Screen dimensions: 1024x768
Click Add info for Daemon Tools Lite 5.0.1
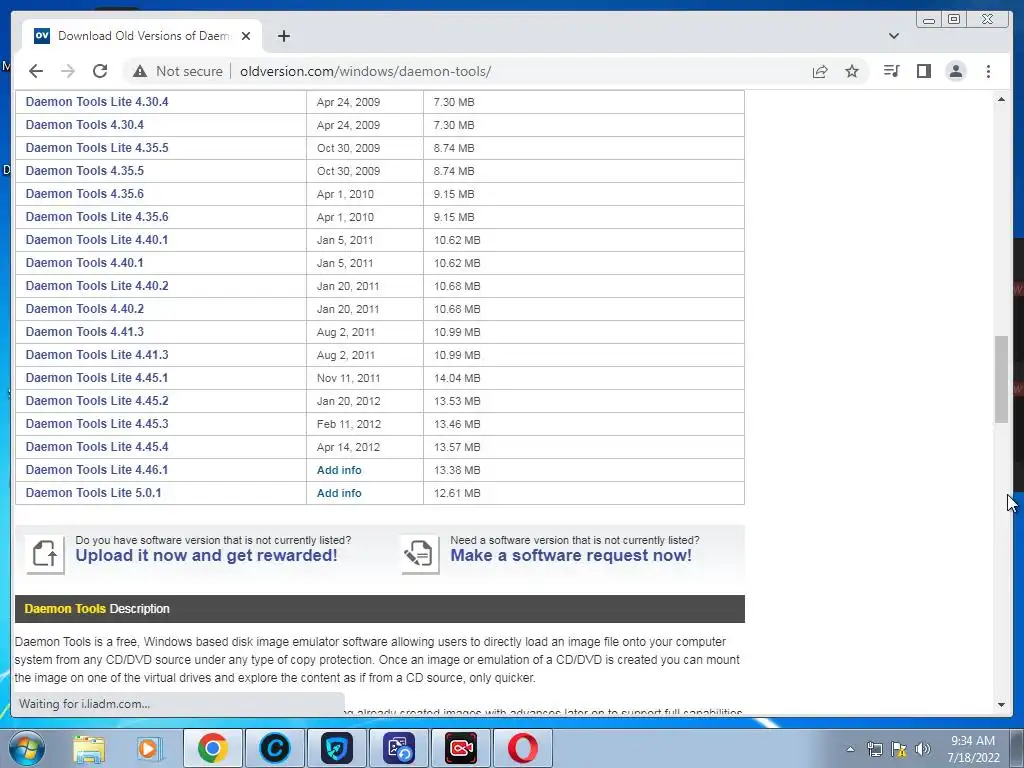click(339, 493)
